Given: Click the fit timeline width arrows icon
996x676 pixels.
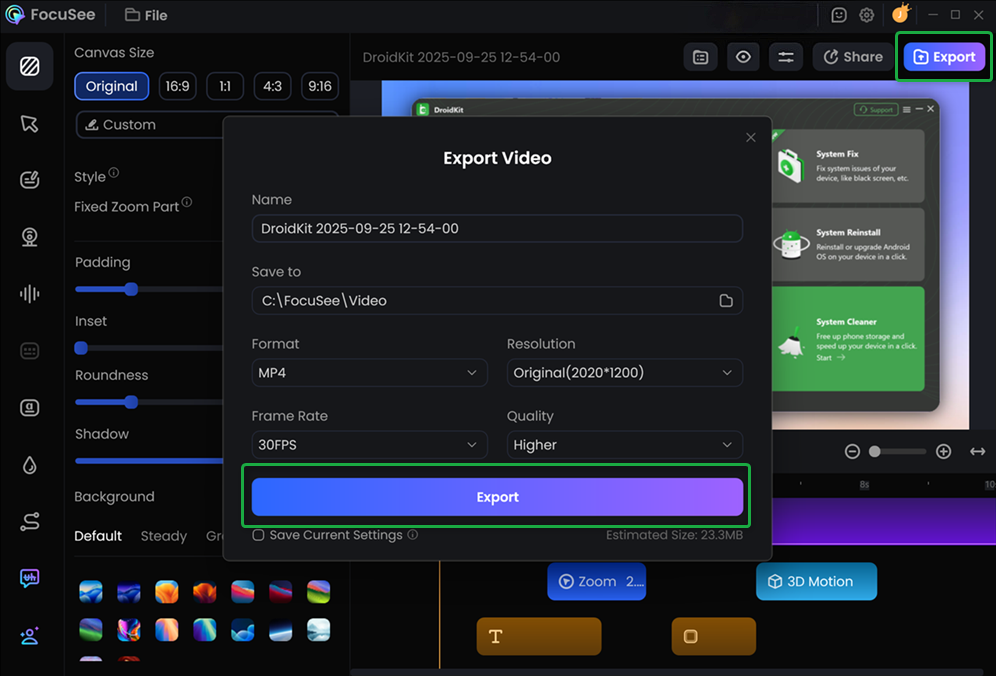Looking at the screenshot, I should [x=978, y=452].
